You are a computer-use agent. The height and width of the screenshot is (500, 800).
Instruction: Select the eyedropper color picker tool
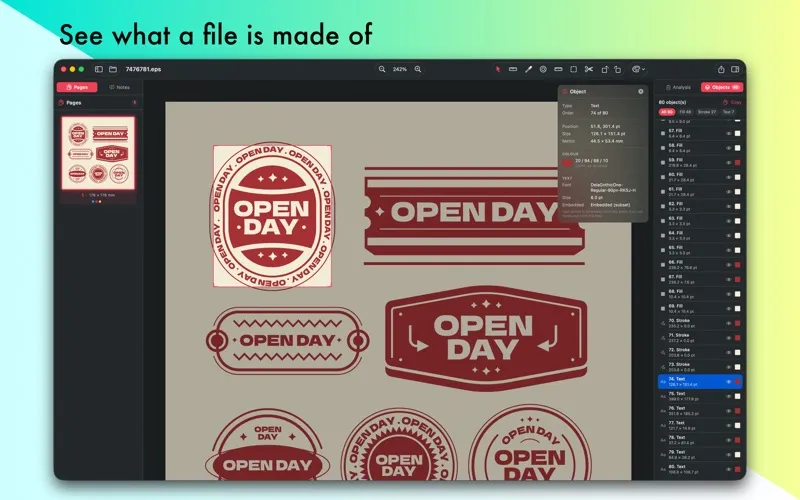tap(528, 69)
